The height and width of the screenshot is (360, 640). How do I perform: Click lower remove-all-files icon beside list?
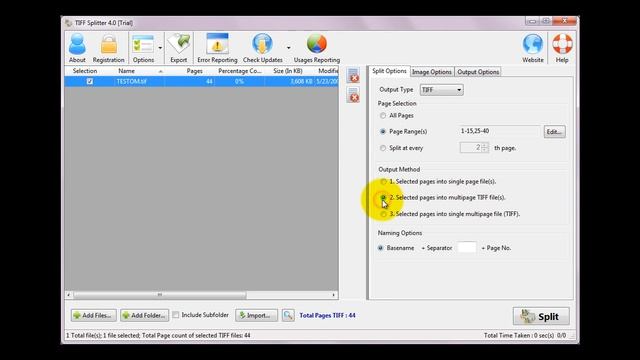[x=353, y=95]
